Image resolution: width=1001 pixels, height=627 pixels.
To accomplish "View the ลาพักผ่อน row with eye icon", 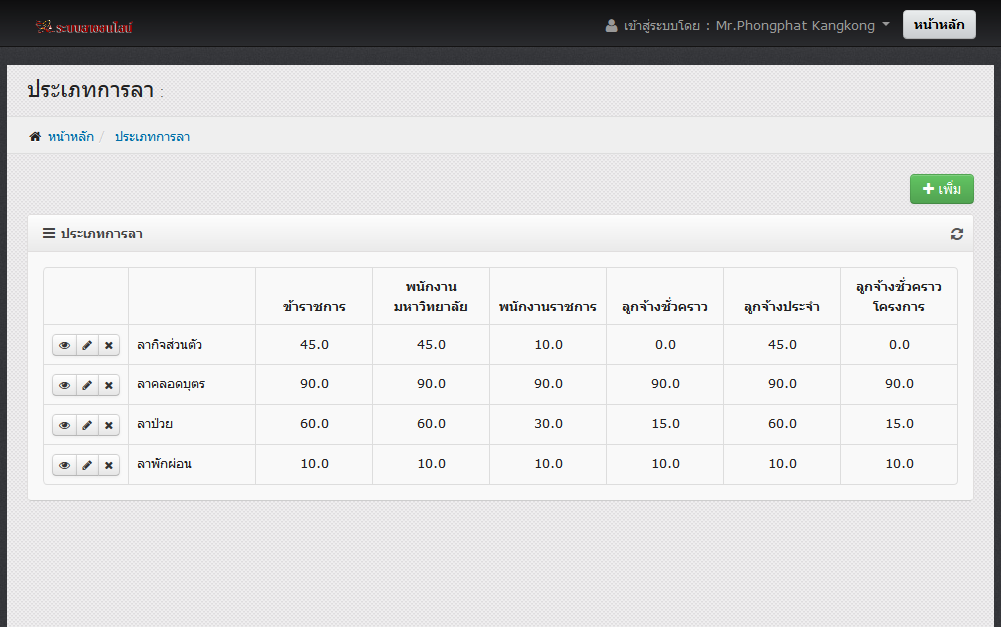I will [64, 465].
